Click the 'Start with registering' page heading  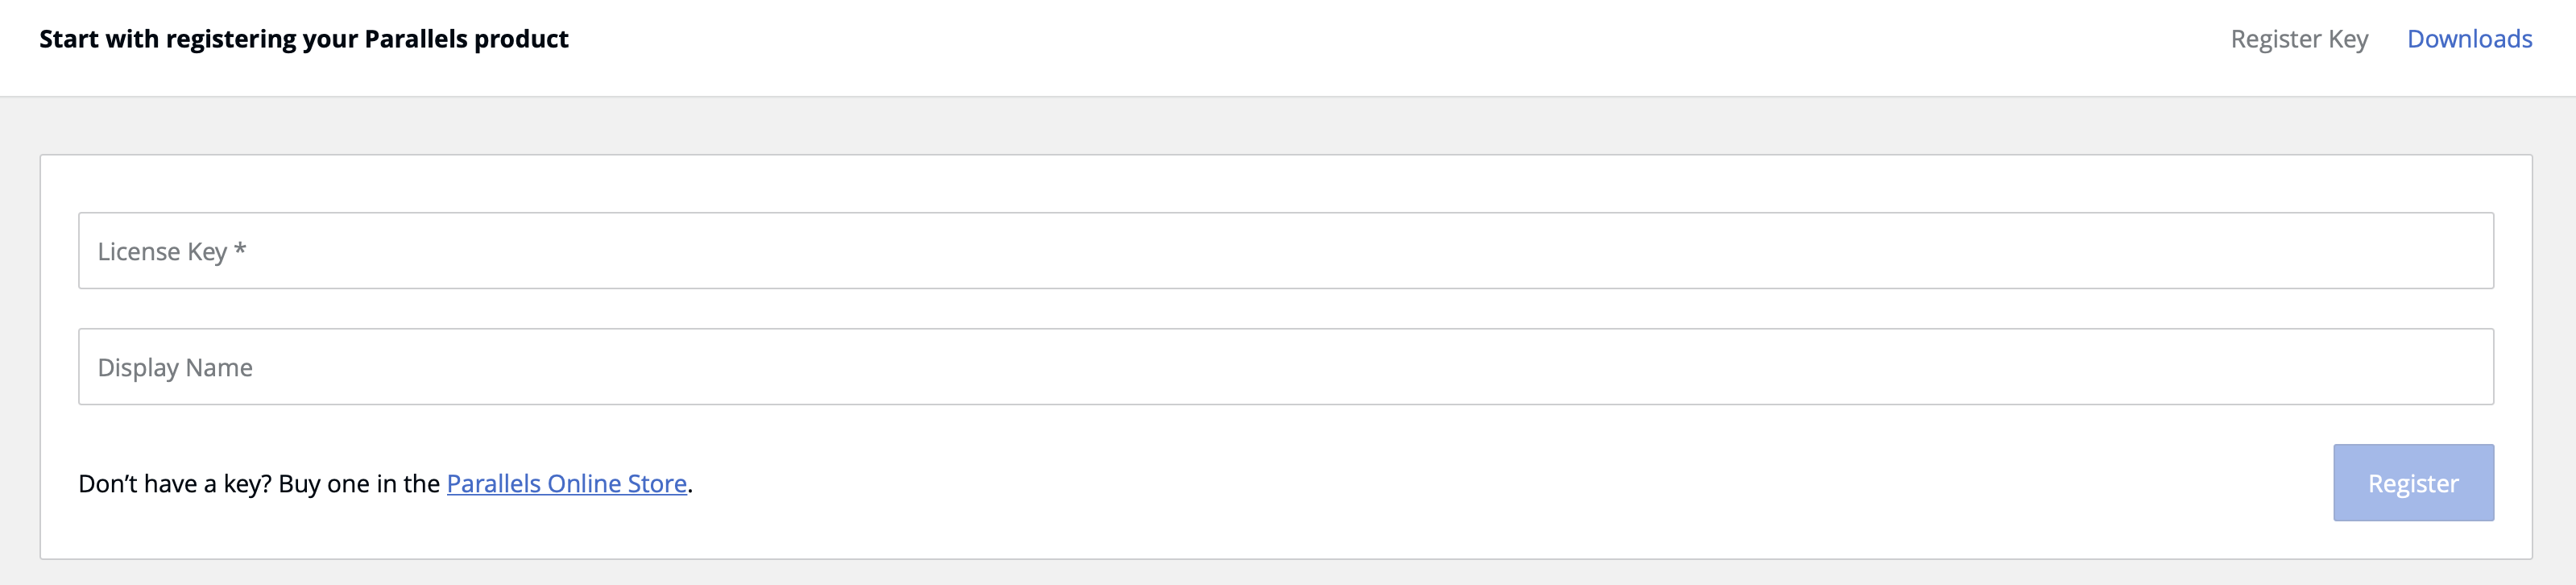tap(304, 39)
